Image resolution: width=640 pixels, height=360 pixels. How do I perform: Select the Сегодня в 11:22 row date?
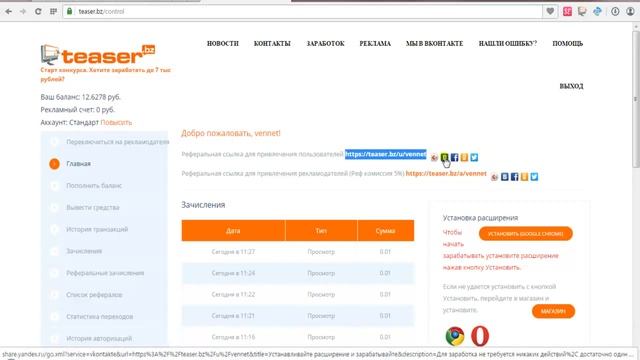pos(233,294)
